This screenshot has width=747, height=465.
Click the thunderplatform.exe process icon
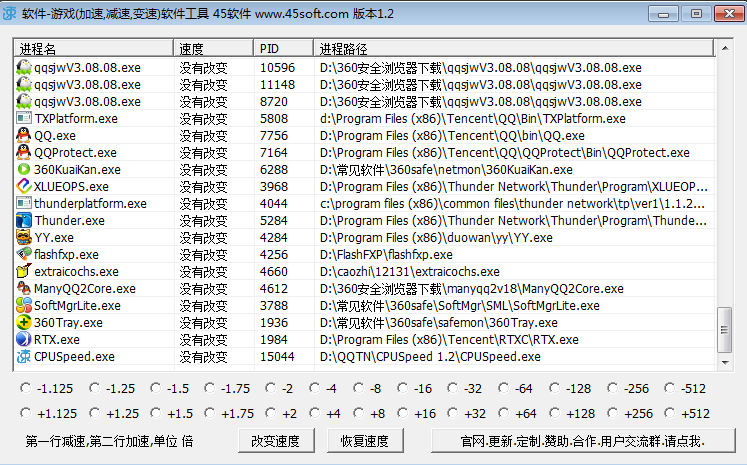pyautogui.click(x=24, y=203)
